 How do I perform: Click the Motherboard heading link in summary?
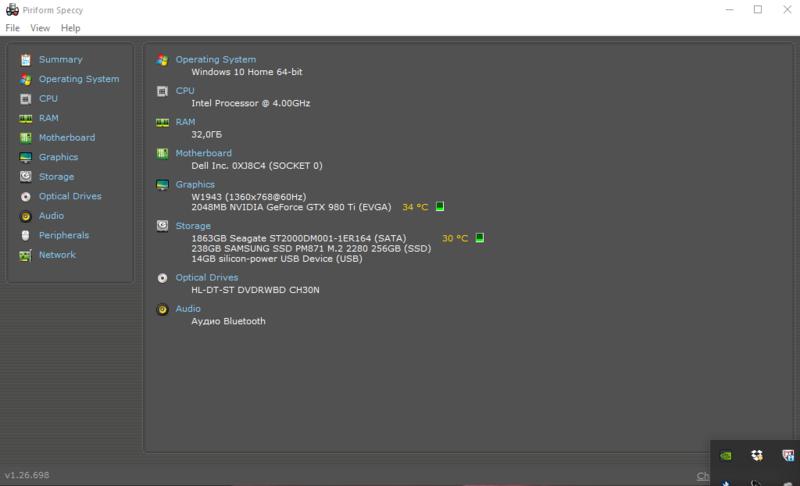204,153
